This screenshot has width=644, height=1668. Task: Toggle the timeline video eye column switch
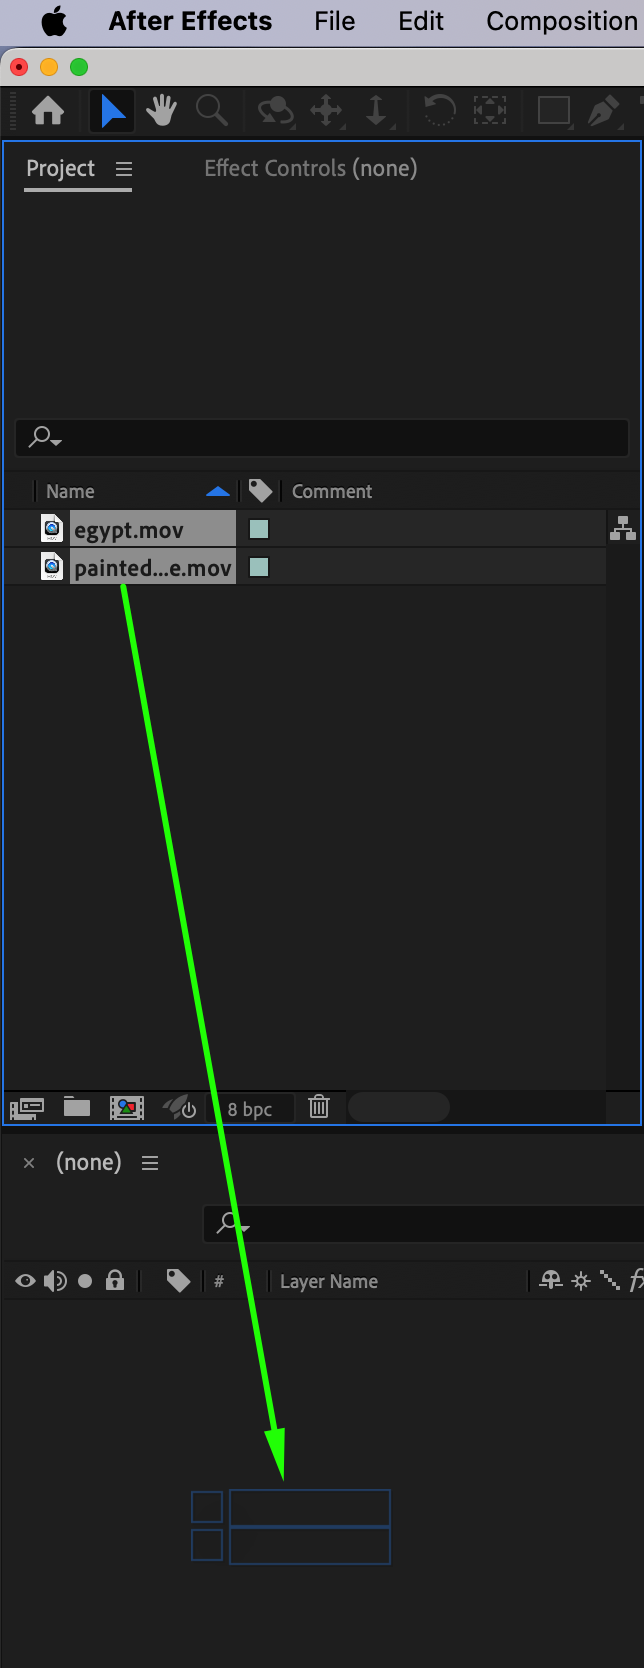[x=26, y=1281]
